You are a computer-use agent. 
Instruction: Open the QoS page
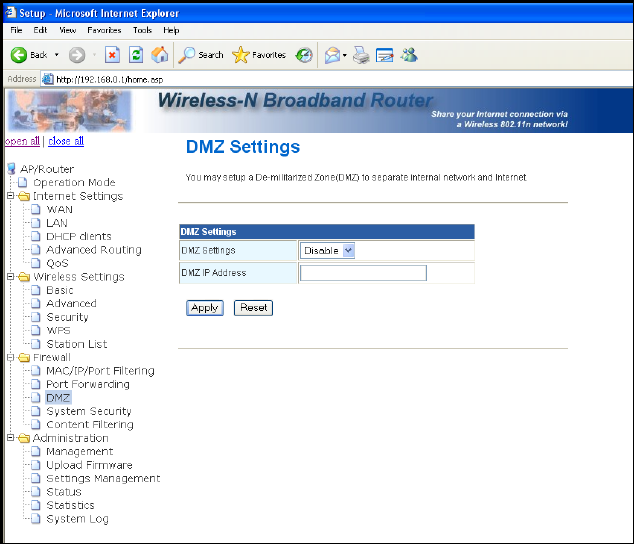(x=57, y=263)
